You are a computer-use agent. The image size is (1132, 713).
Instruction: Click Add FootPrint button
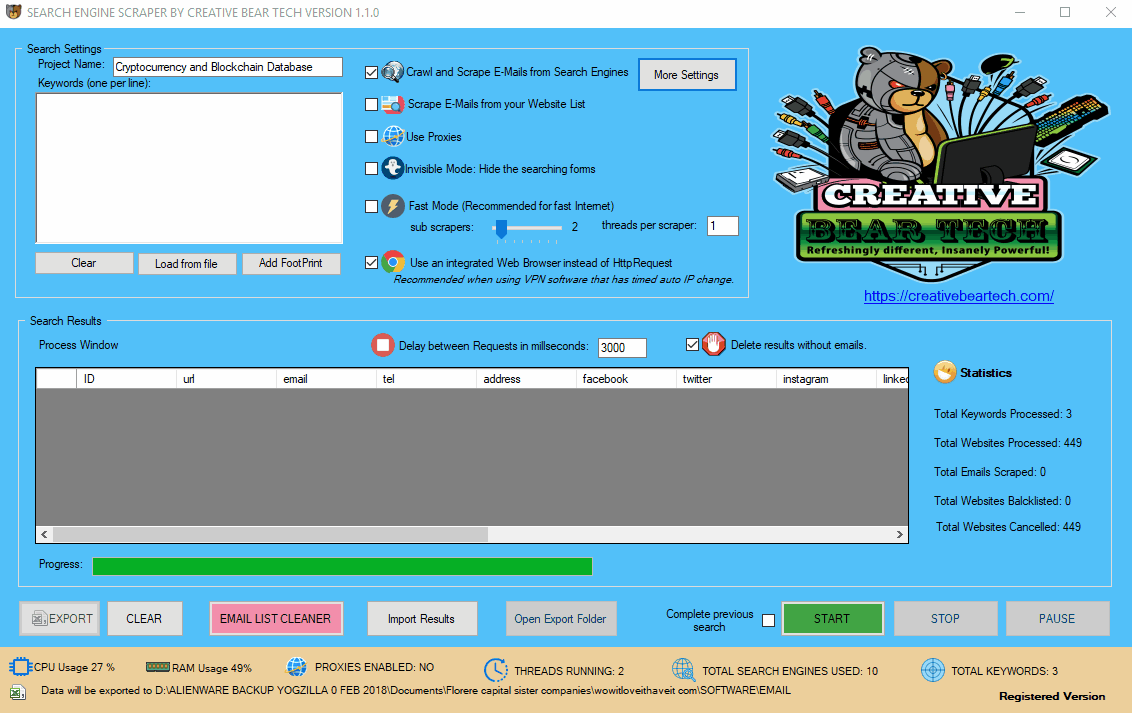291,263
